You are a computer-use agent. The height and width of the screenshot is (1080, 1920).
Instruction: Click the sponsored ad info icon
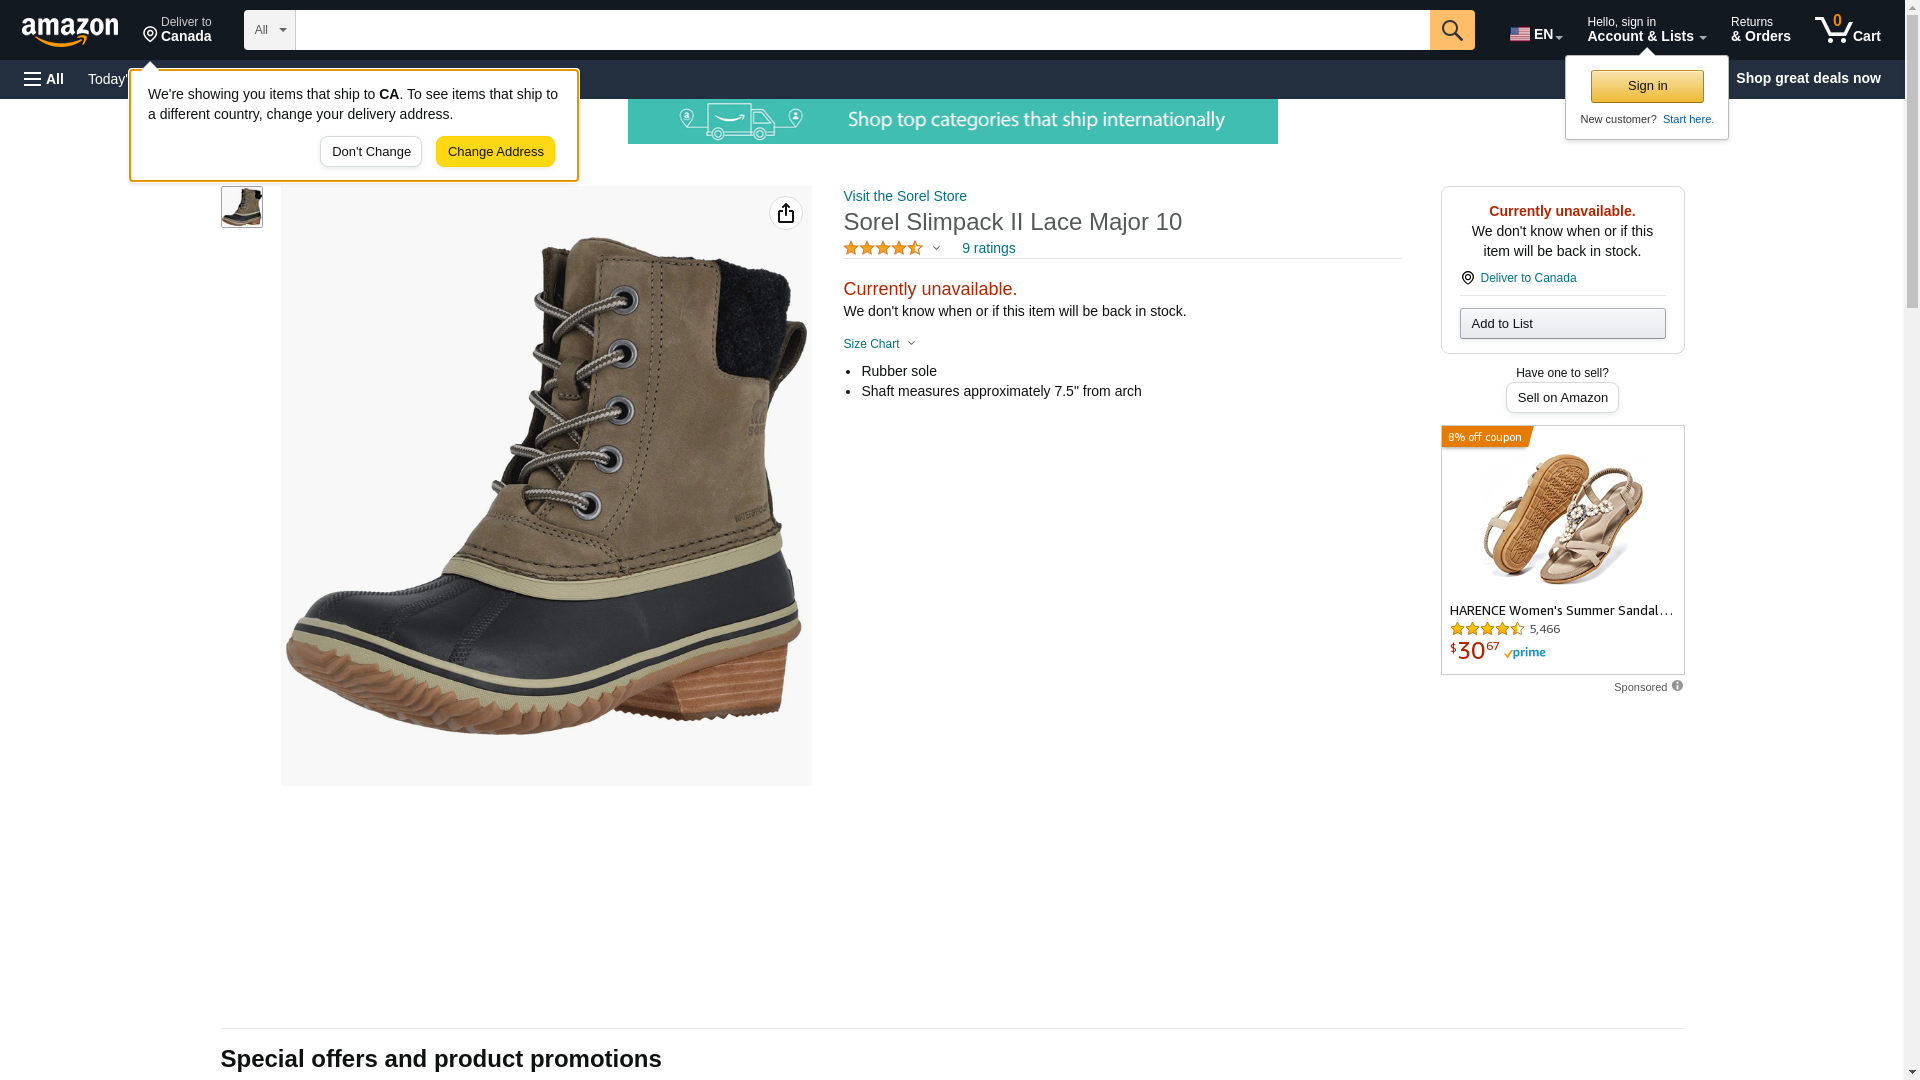[x=1677, y=686]
